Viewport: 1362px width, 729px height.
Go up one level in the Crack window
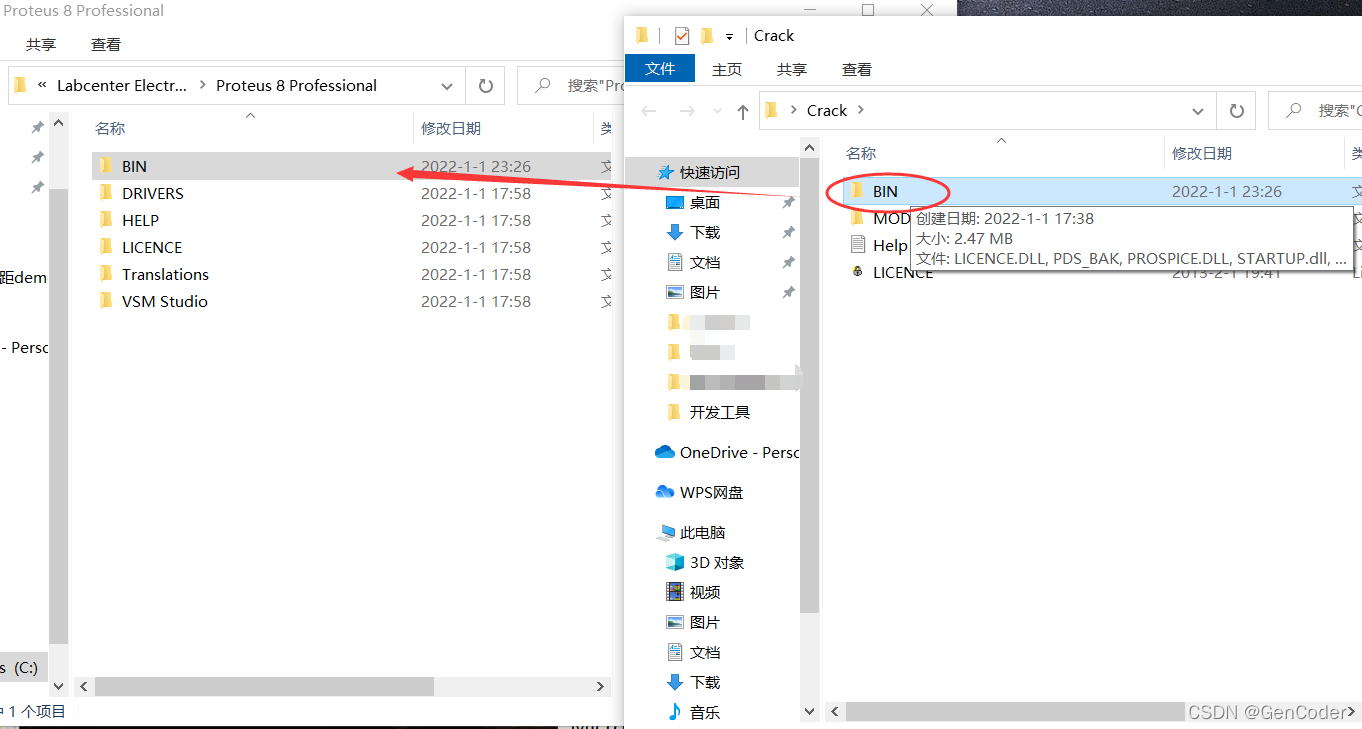(742, 111)
